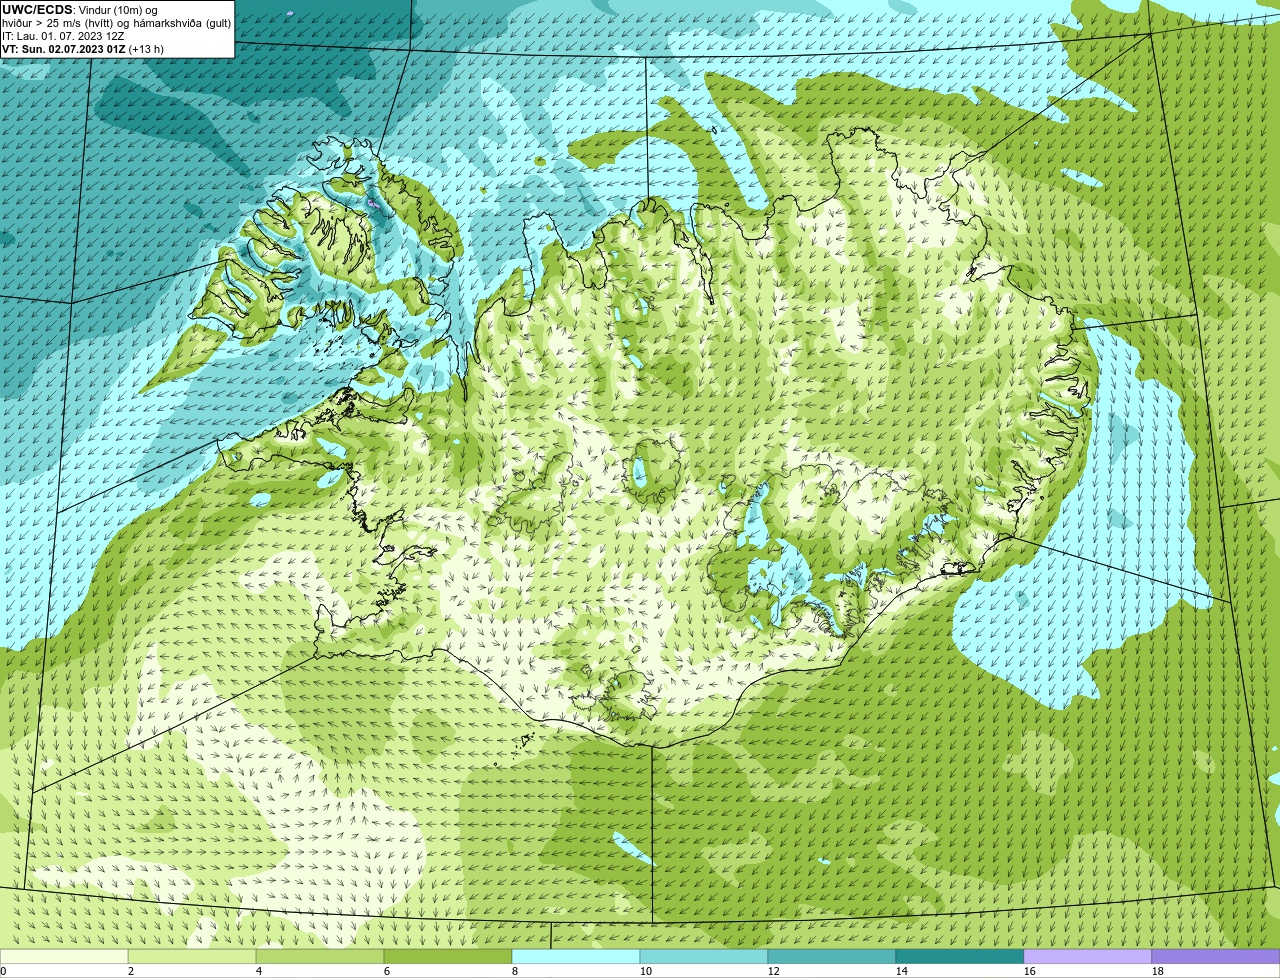Click the '4' legend scale label
The image size is (1280, 978).
pos(259,971)
